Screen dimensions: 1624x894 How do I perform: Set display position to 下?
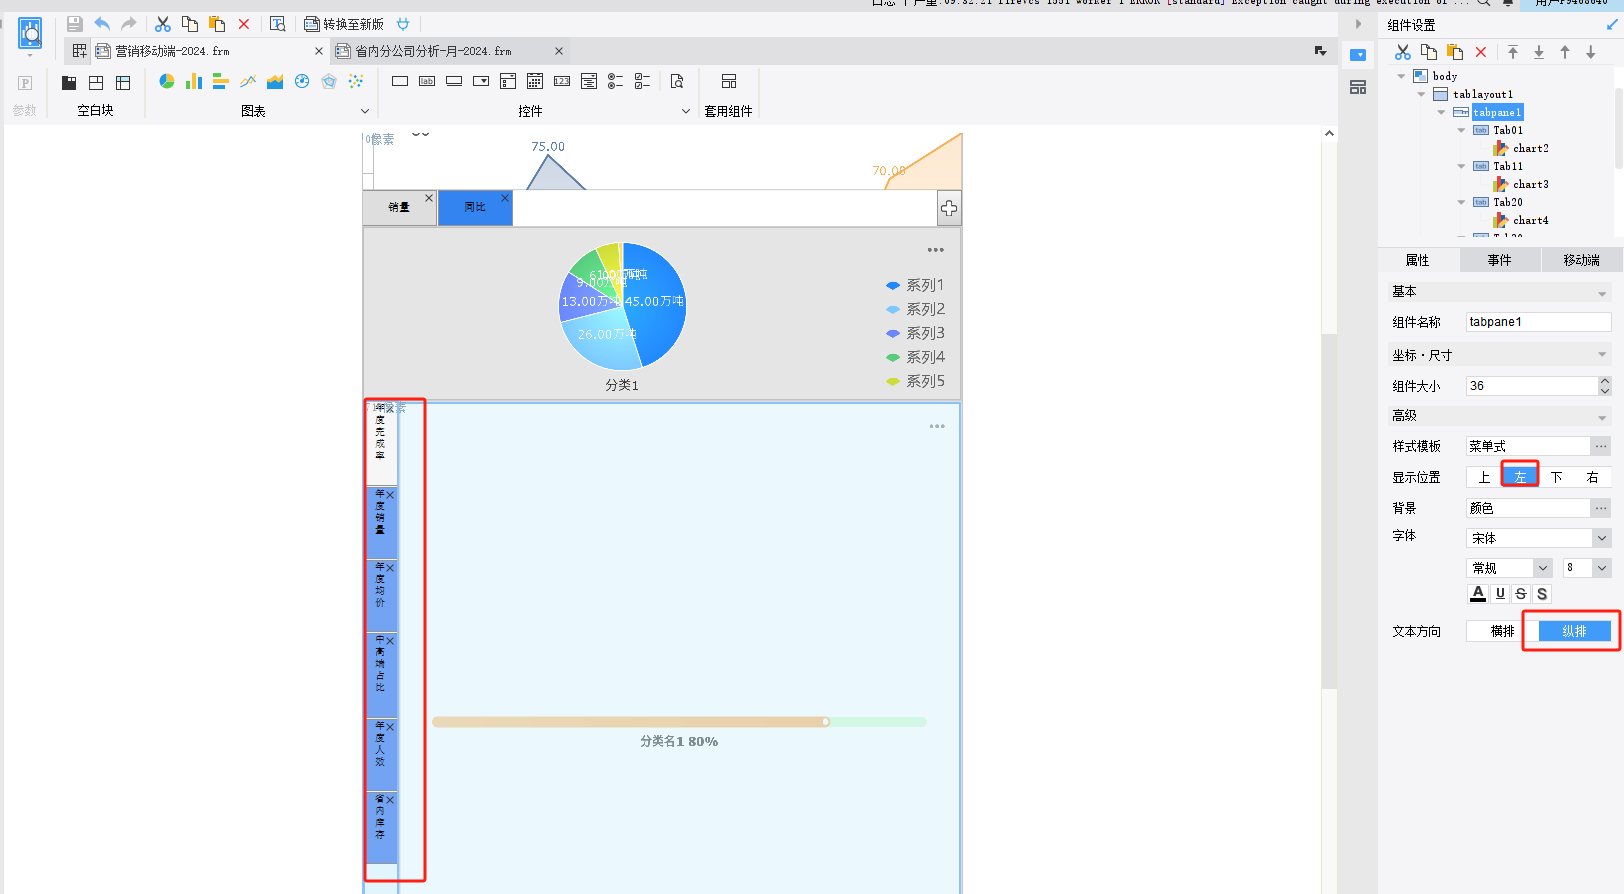pos(1557,477)
